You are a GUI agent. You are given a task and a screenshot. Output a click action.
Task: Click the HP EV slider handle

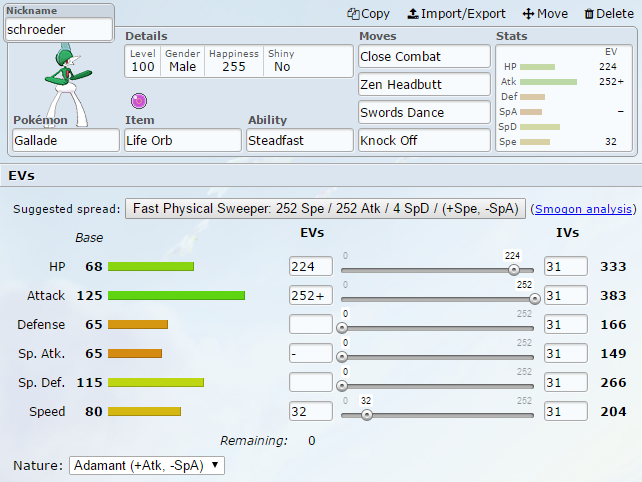click(513, 270)
